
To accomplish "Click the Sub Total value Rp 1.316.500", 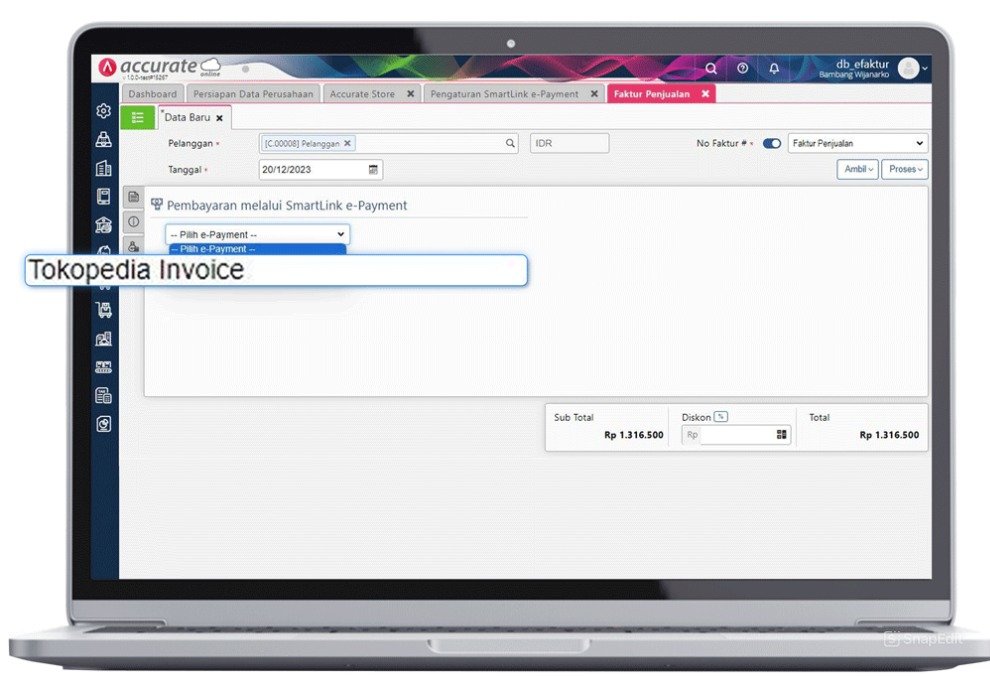I will [633, 435].
